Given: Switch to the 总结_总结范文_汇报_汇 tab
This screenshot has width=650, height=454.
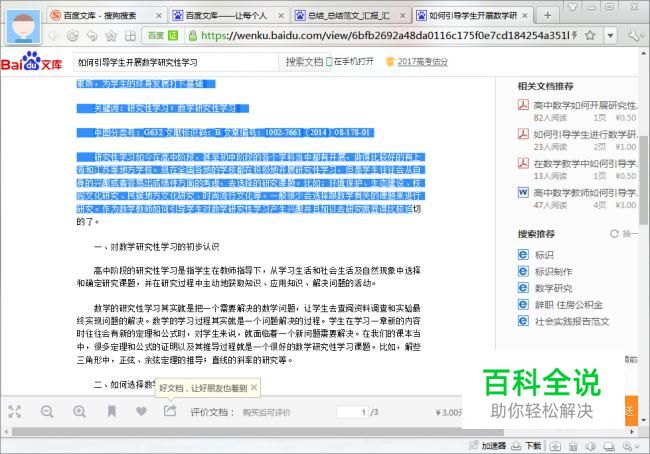Looking at the screenshot, I should 349,16.
